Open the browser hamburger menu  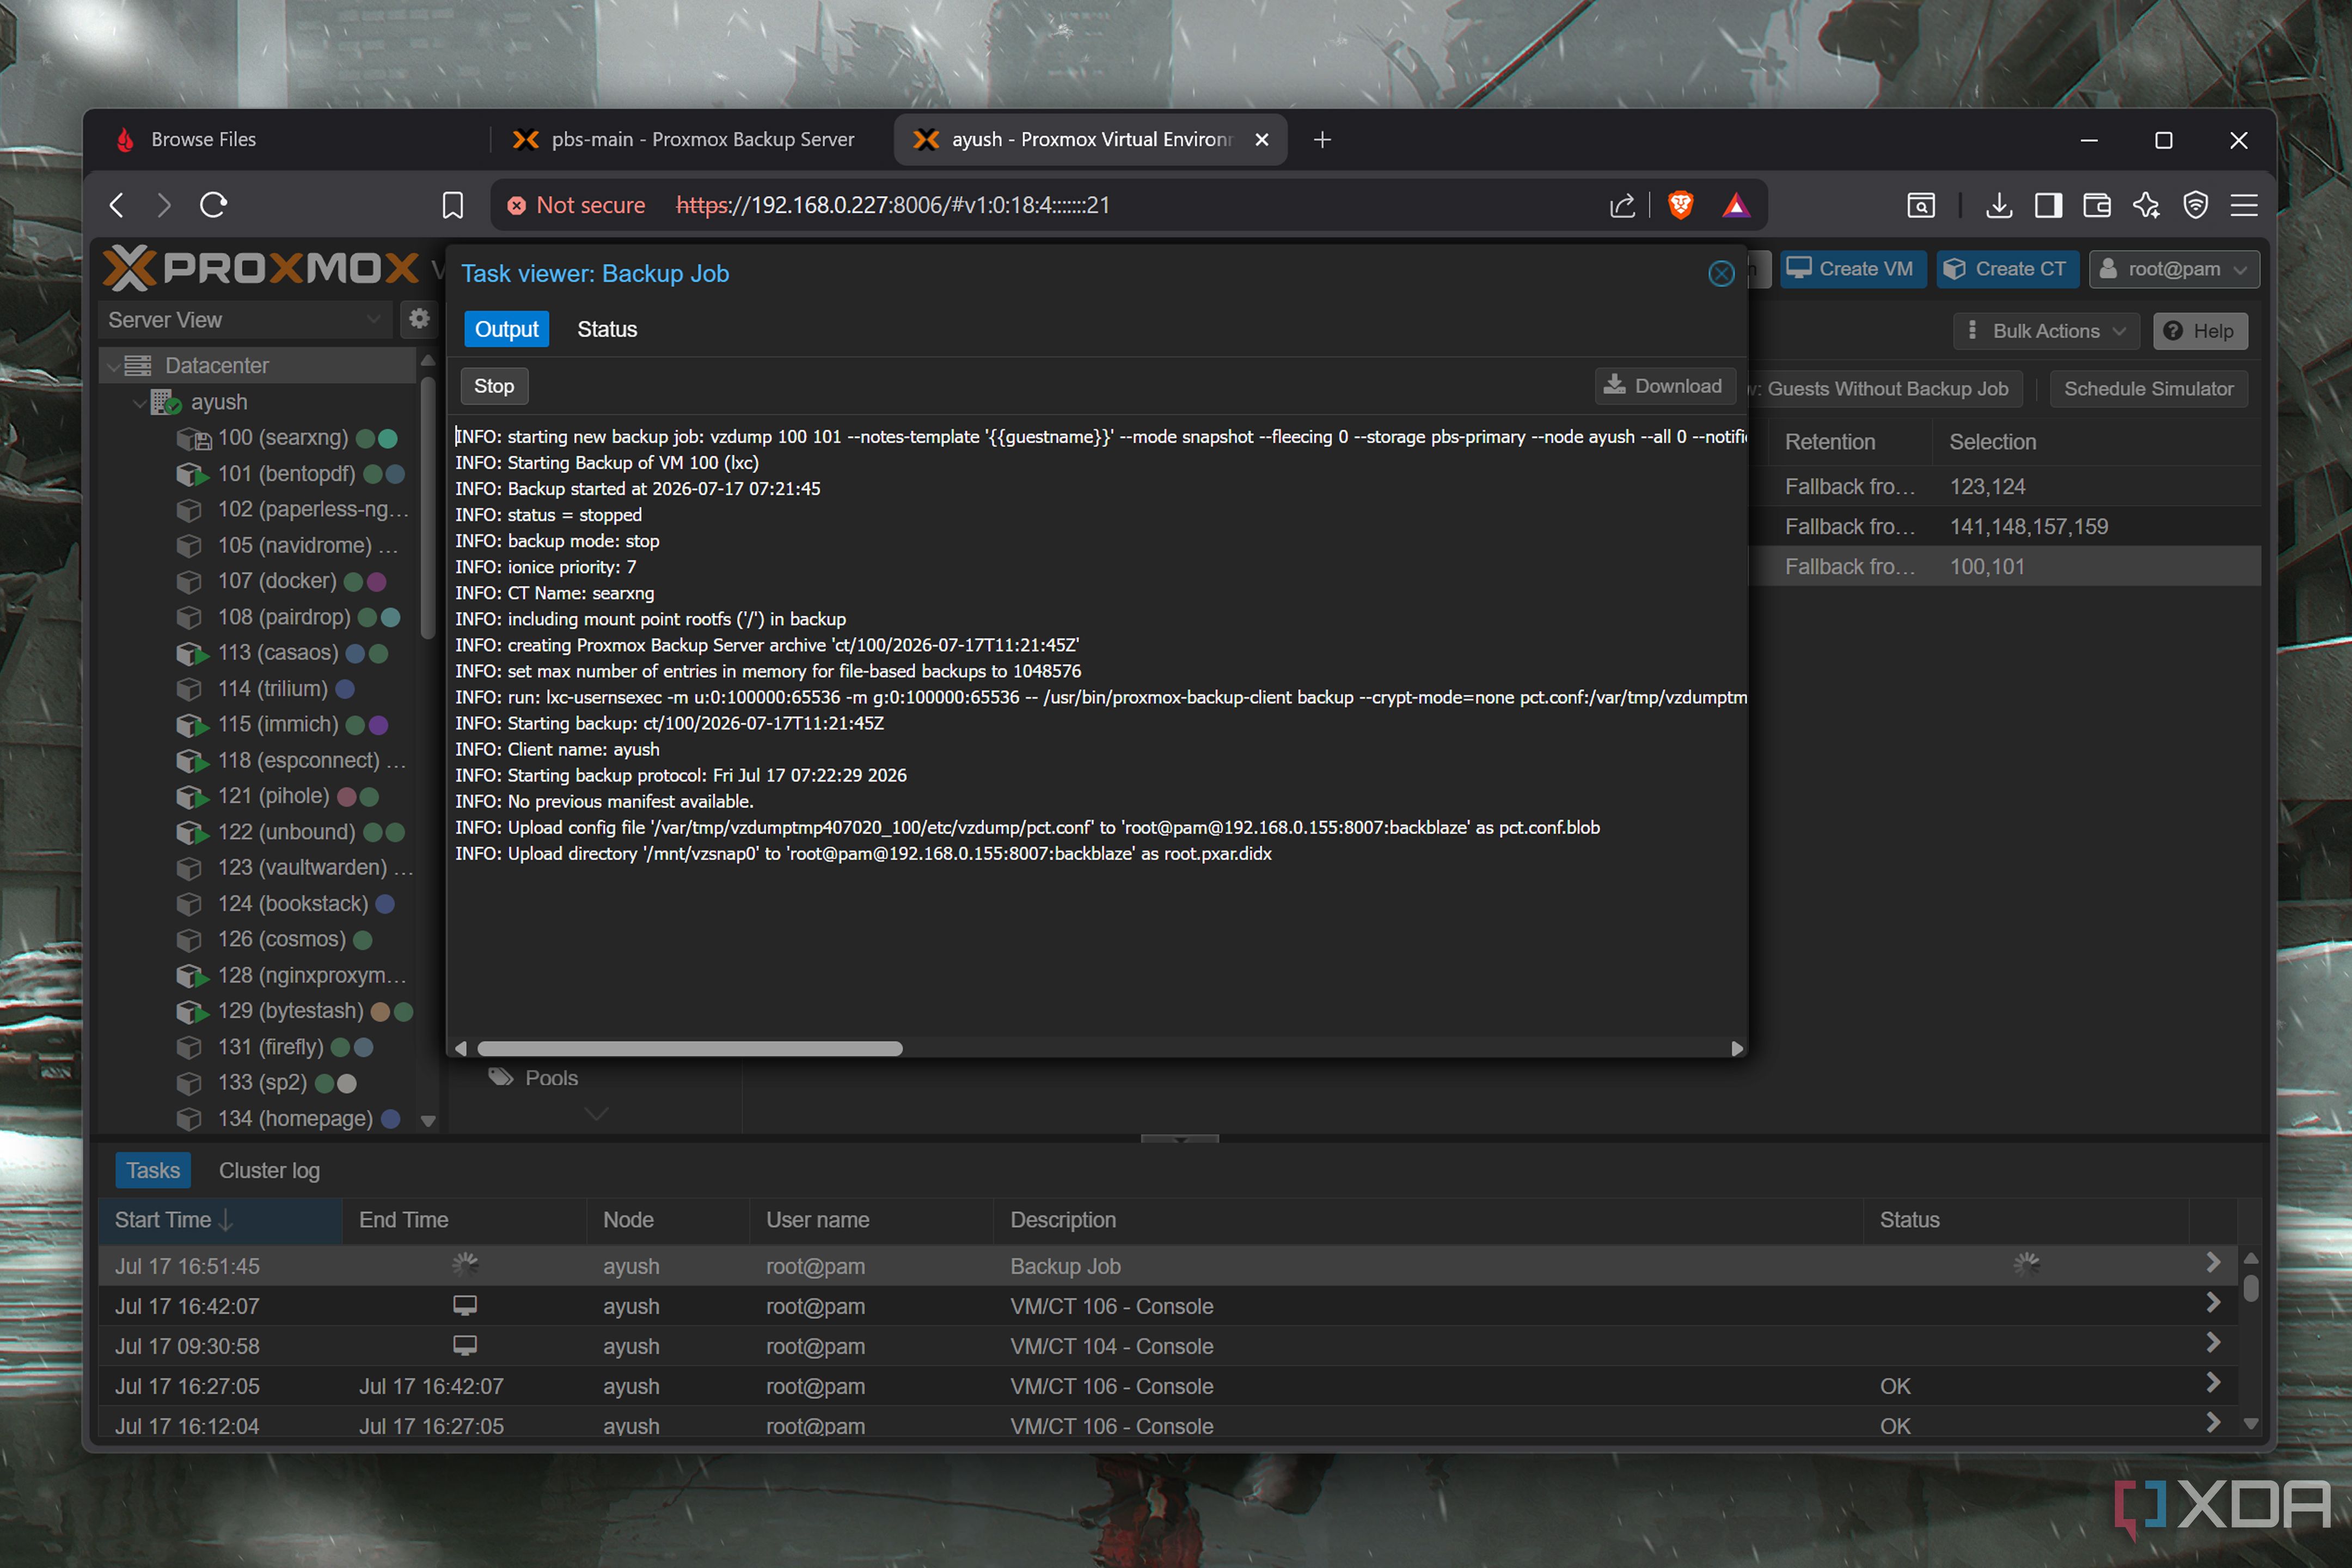pos(2244,206)
